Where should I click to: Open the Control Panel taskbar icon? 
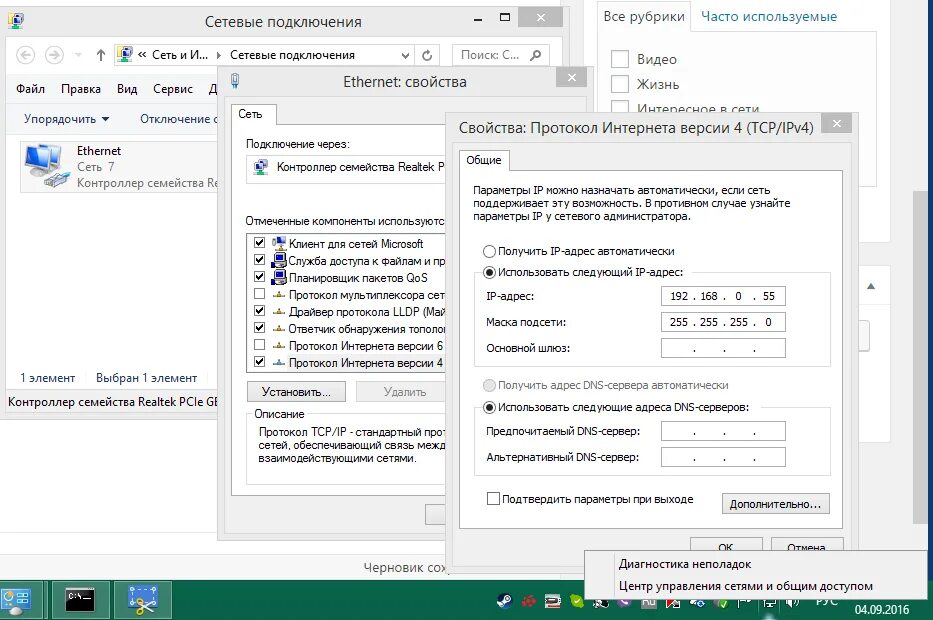point(15,600)
